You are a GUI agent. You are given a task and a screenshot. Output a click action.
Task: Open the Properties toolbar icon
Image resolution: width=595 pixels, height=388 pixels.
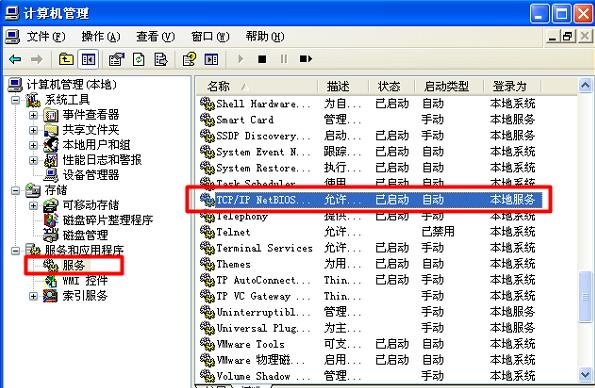coord(116,59)
